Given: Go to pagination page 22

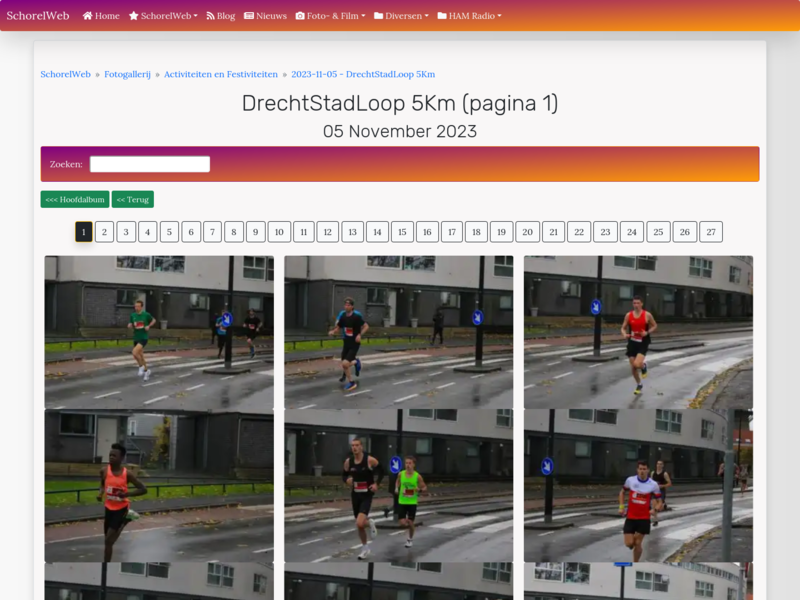Looking at the screenshot, I should pos(579,232).
